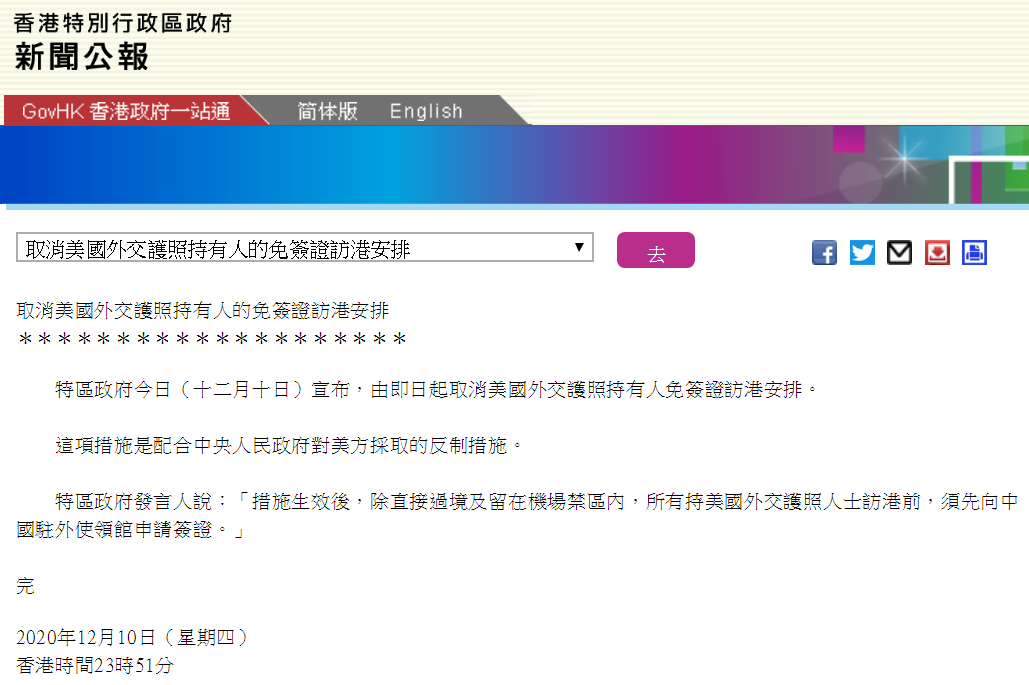
Task: Share the press release on Twitter
Action: (861, 252)
